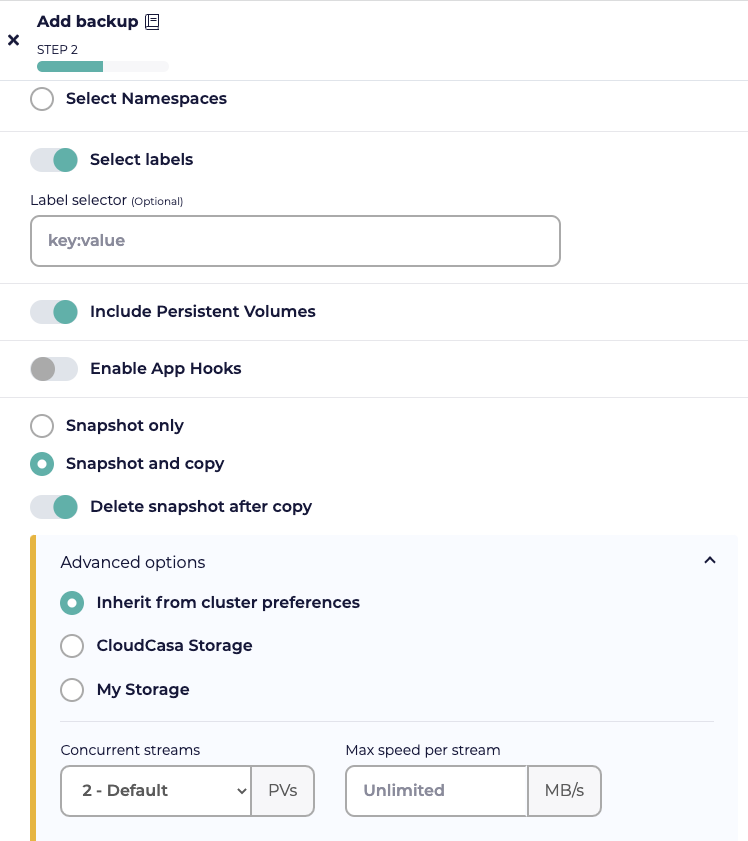Click the Step 2 progress bar
The width and height of the screenshot is (748, 841).
pyautogui.click(x=102, y=67)
